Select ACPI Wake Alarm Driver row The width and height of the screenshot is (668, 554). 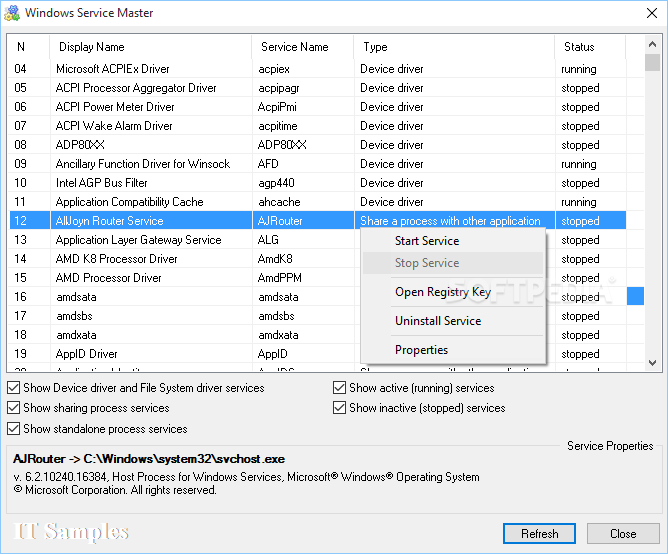[317, 126]
